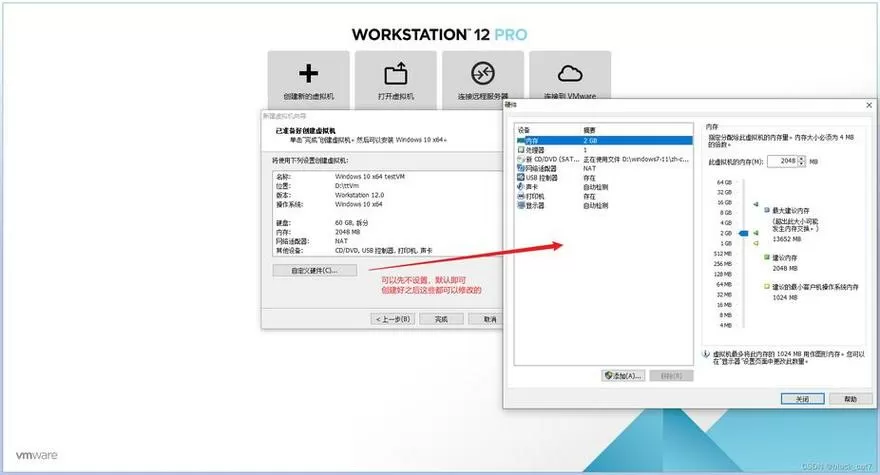Click the 256 MB label on memory scale
The image size is (880, 475).
(723, 264)
